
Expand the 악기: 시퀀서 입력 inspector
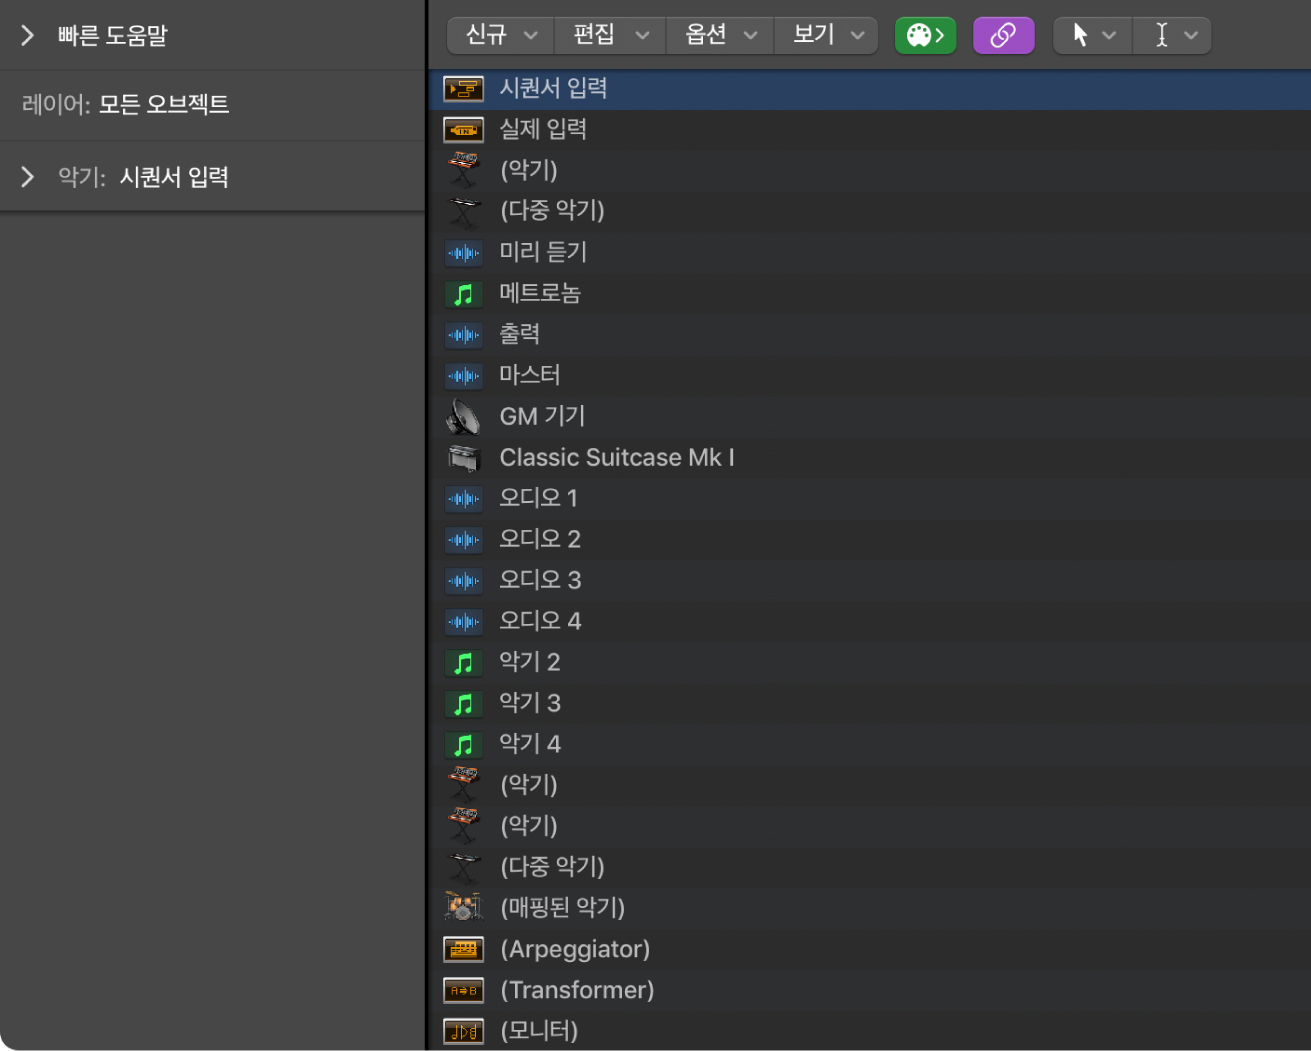coord(28,177)
